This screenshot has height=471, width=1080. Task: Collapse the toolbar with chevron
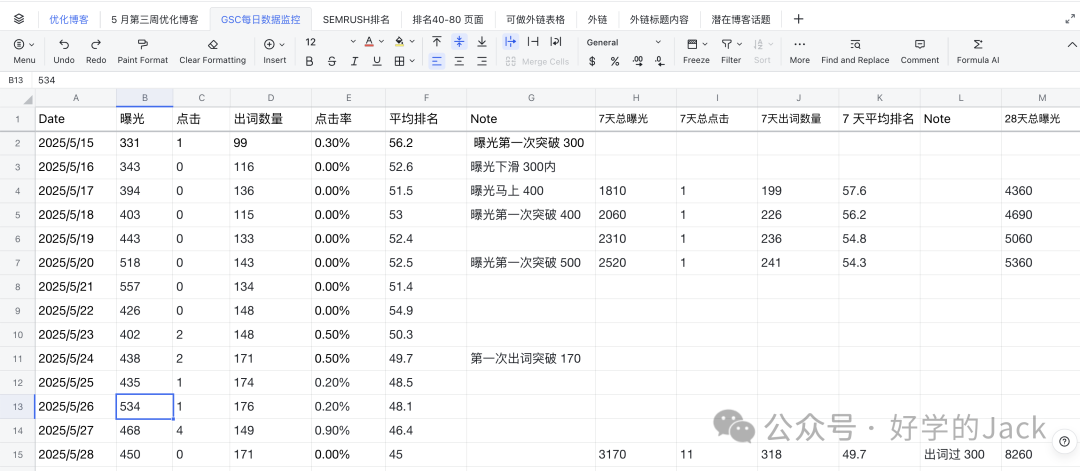[1070, 44]
